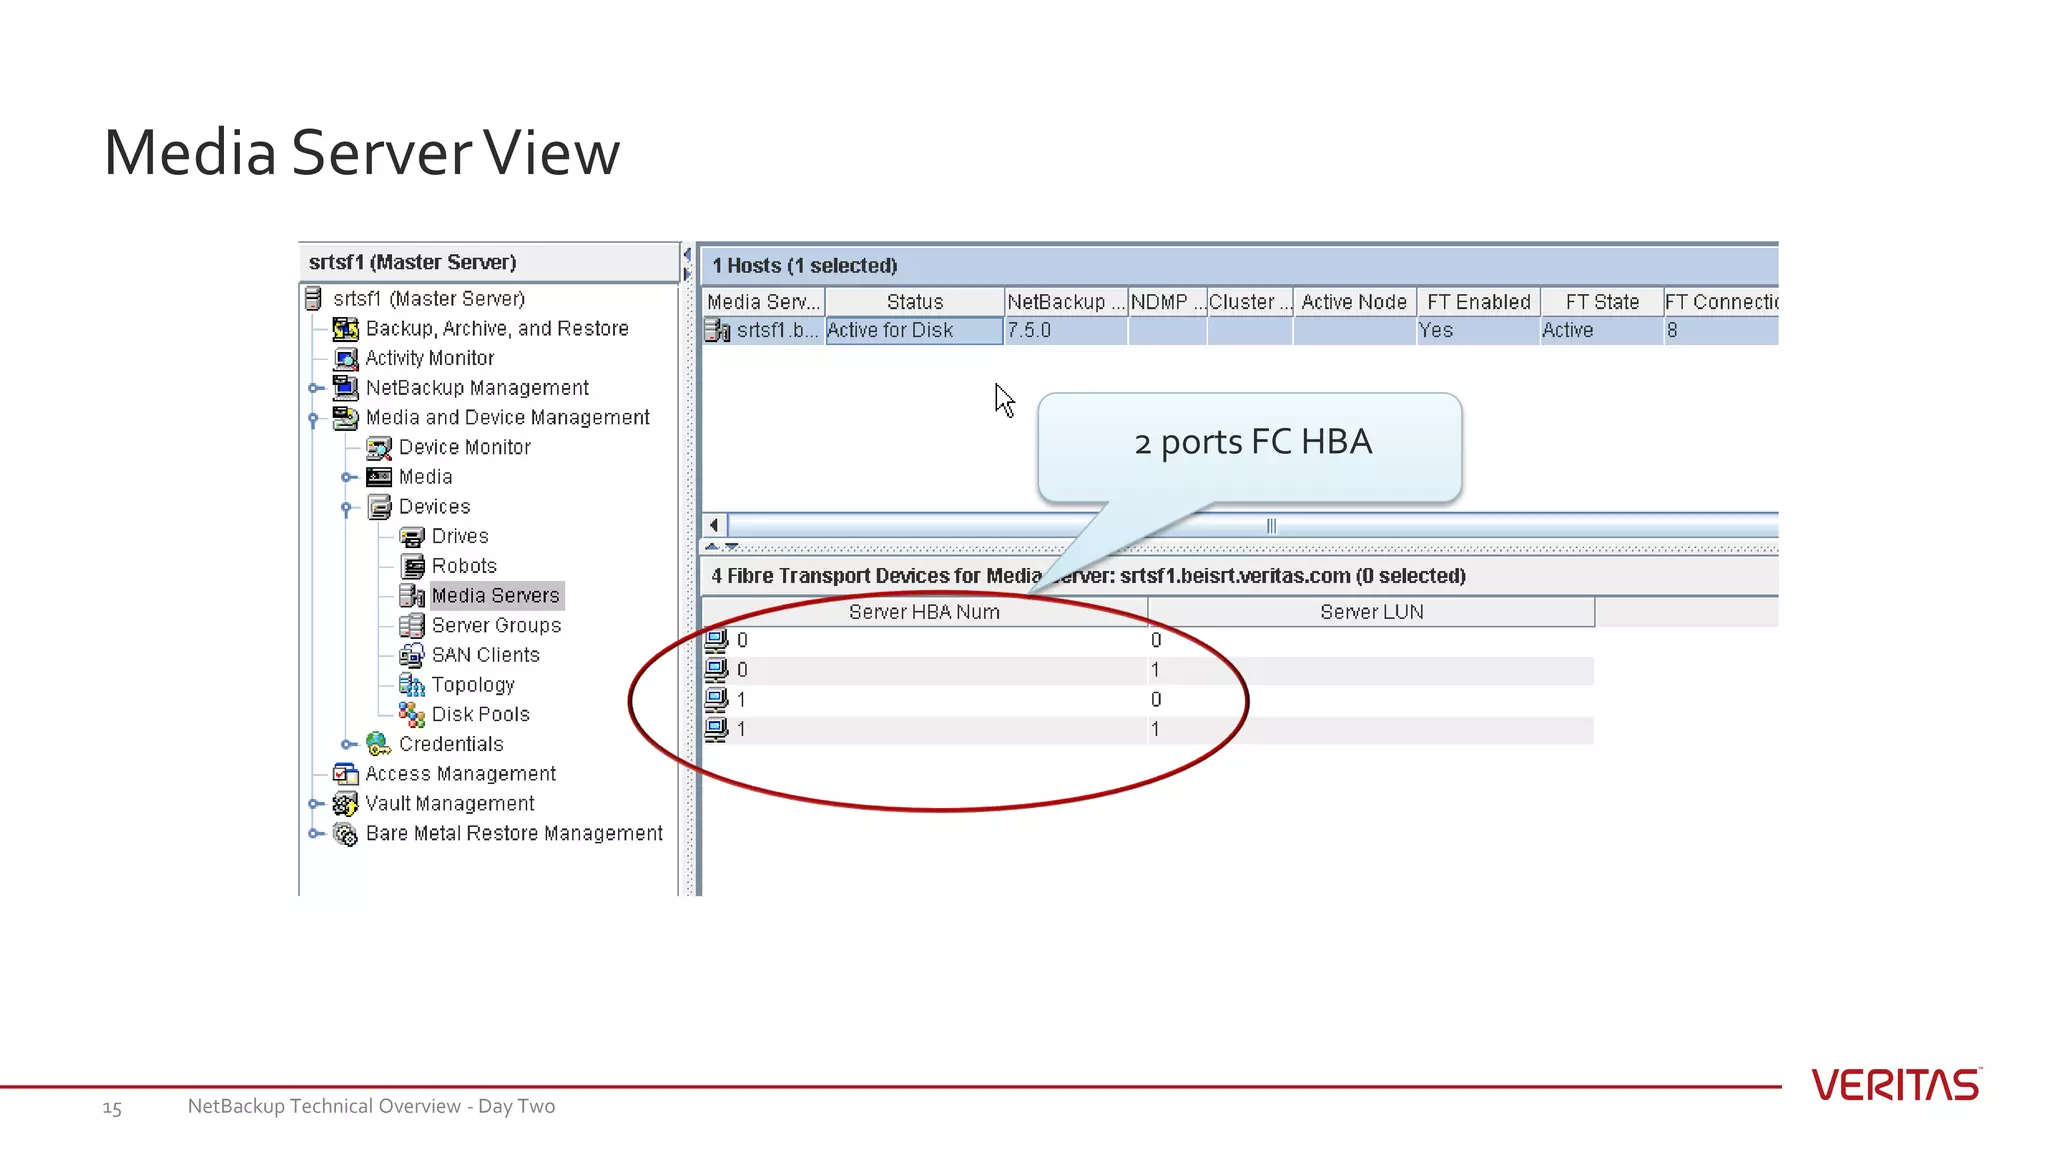Open the Drives node
Screen dimensions: 2048x1152
(460, 536)
